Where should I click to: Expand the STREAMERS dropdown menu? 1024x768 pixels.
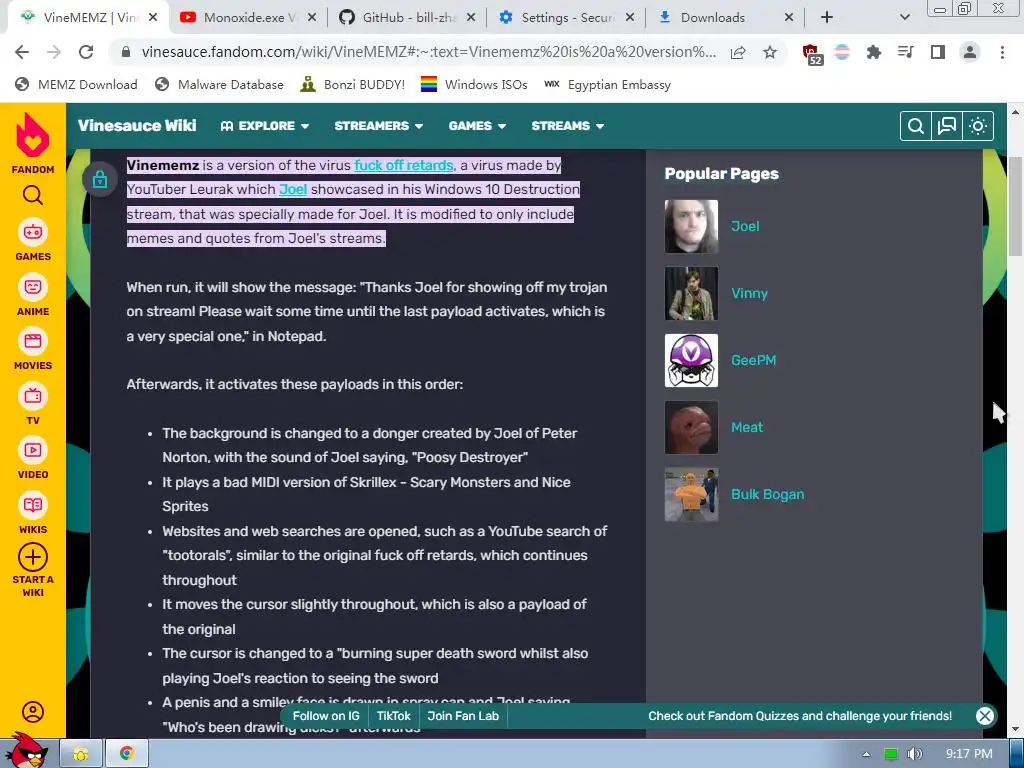pyautogui.click(x=379, y=126)
